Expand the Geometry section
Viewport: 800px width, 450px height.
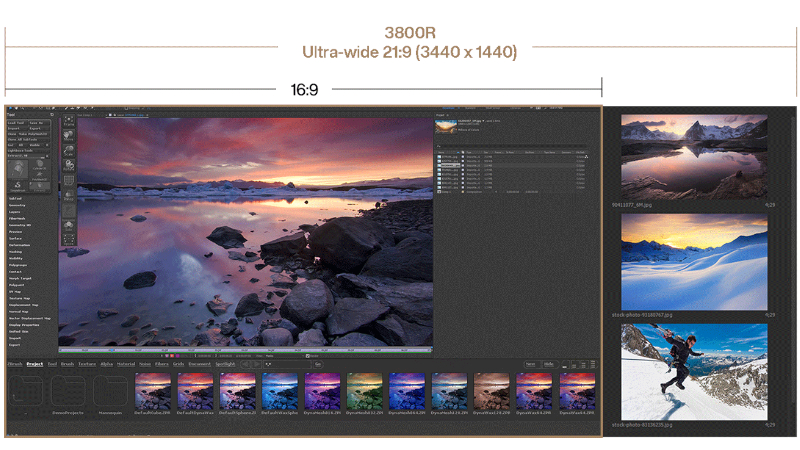[x=18, y=206]
